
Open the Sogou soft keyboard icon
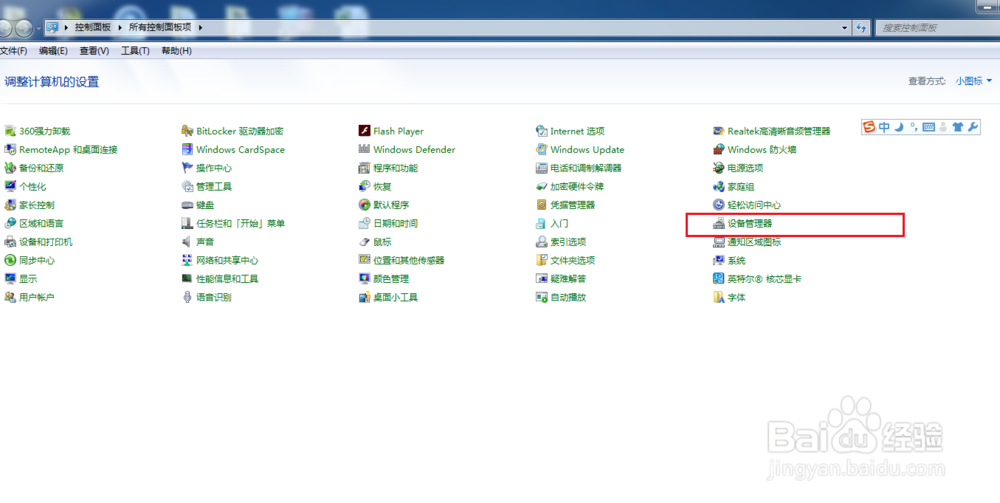[929, 127]
